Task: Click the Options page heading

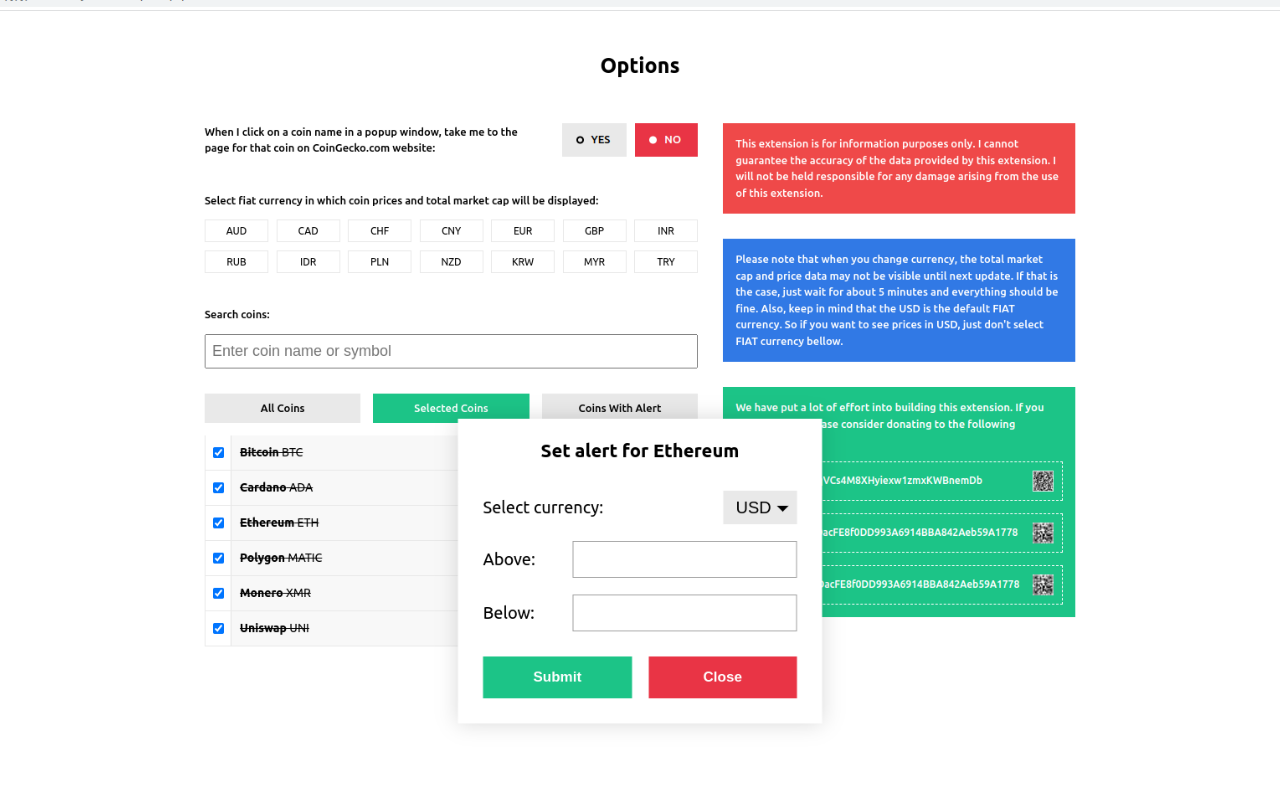Action: click(x=640, y=66)
